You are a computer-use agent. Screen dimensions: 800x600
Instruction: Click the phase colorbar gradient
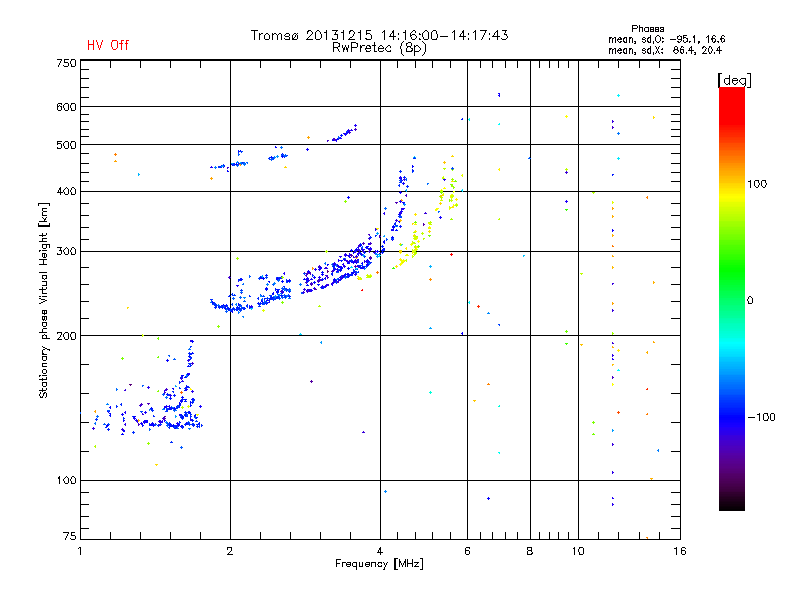coord(732,298)
